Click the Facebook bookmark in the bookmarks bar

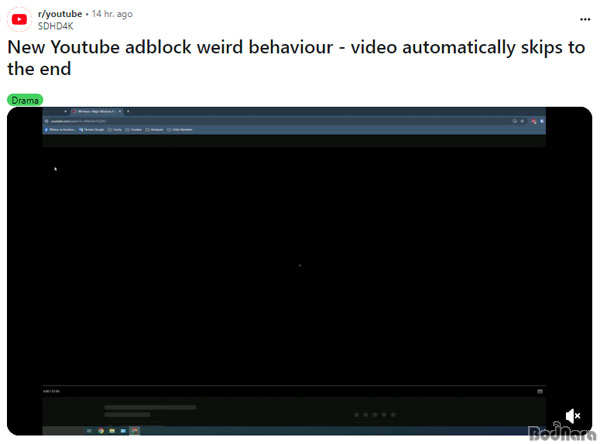[60, 130]
